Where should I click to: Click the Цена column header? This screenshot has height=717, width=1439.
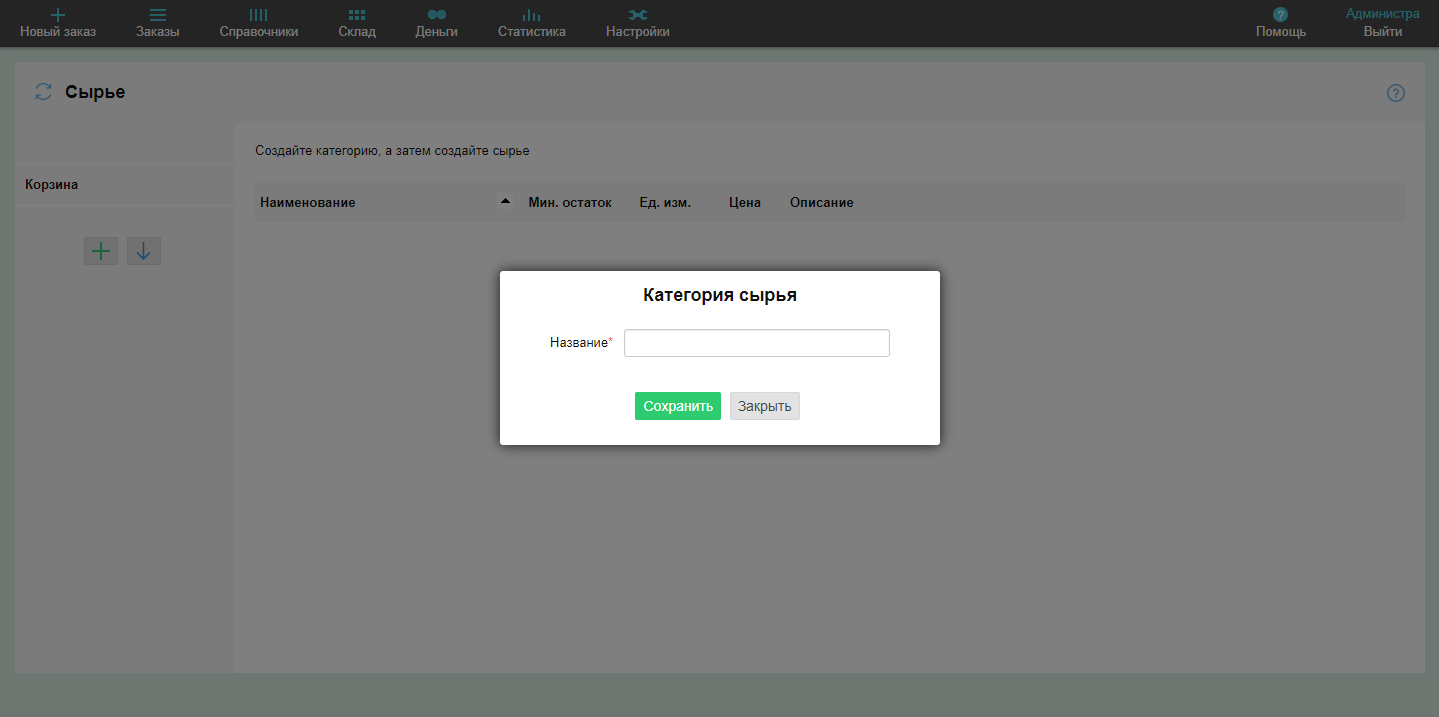(x=745, y=202)
